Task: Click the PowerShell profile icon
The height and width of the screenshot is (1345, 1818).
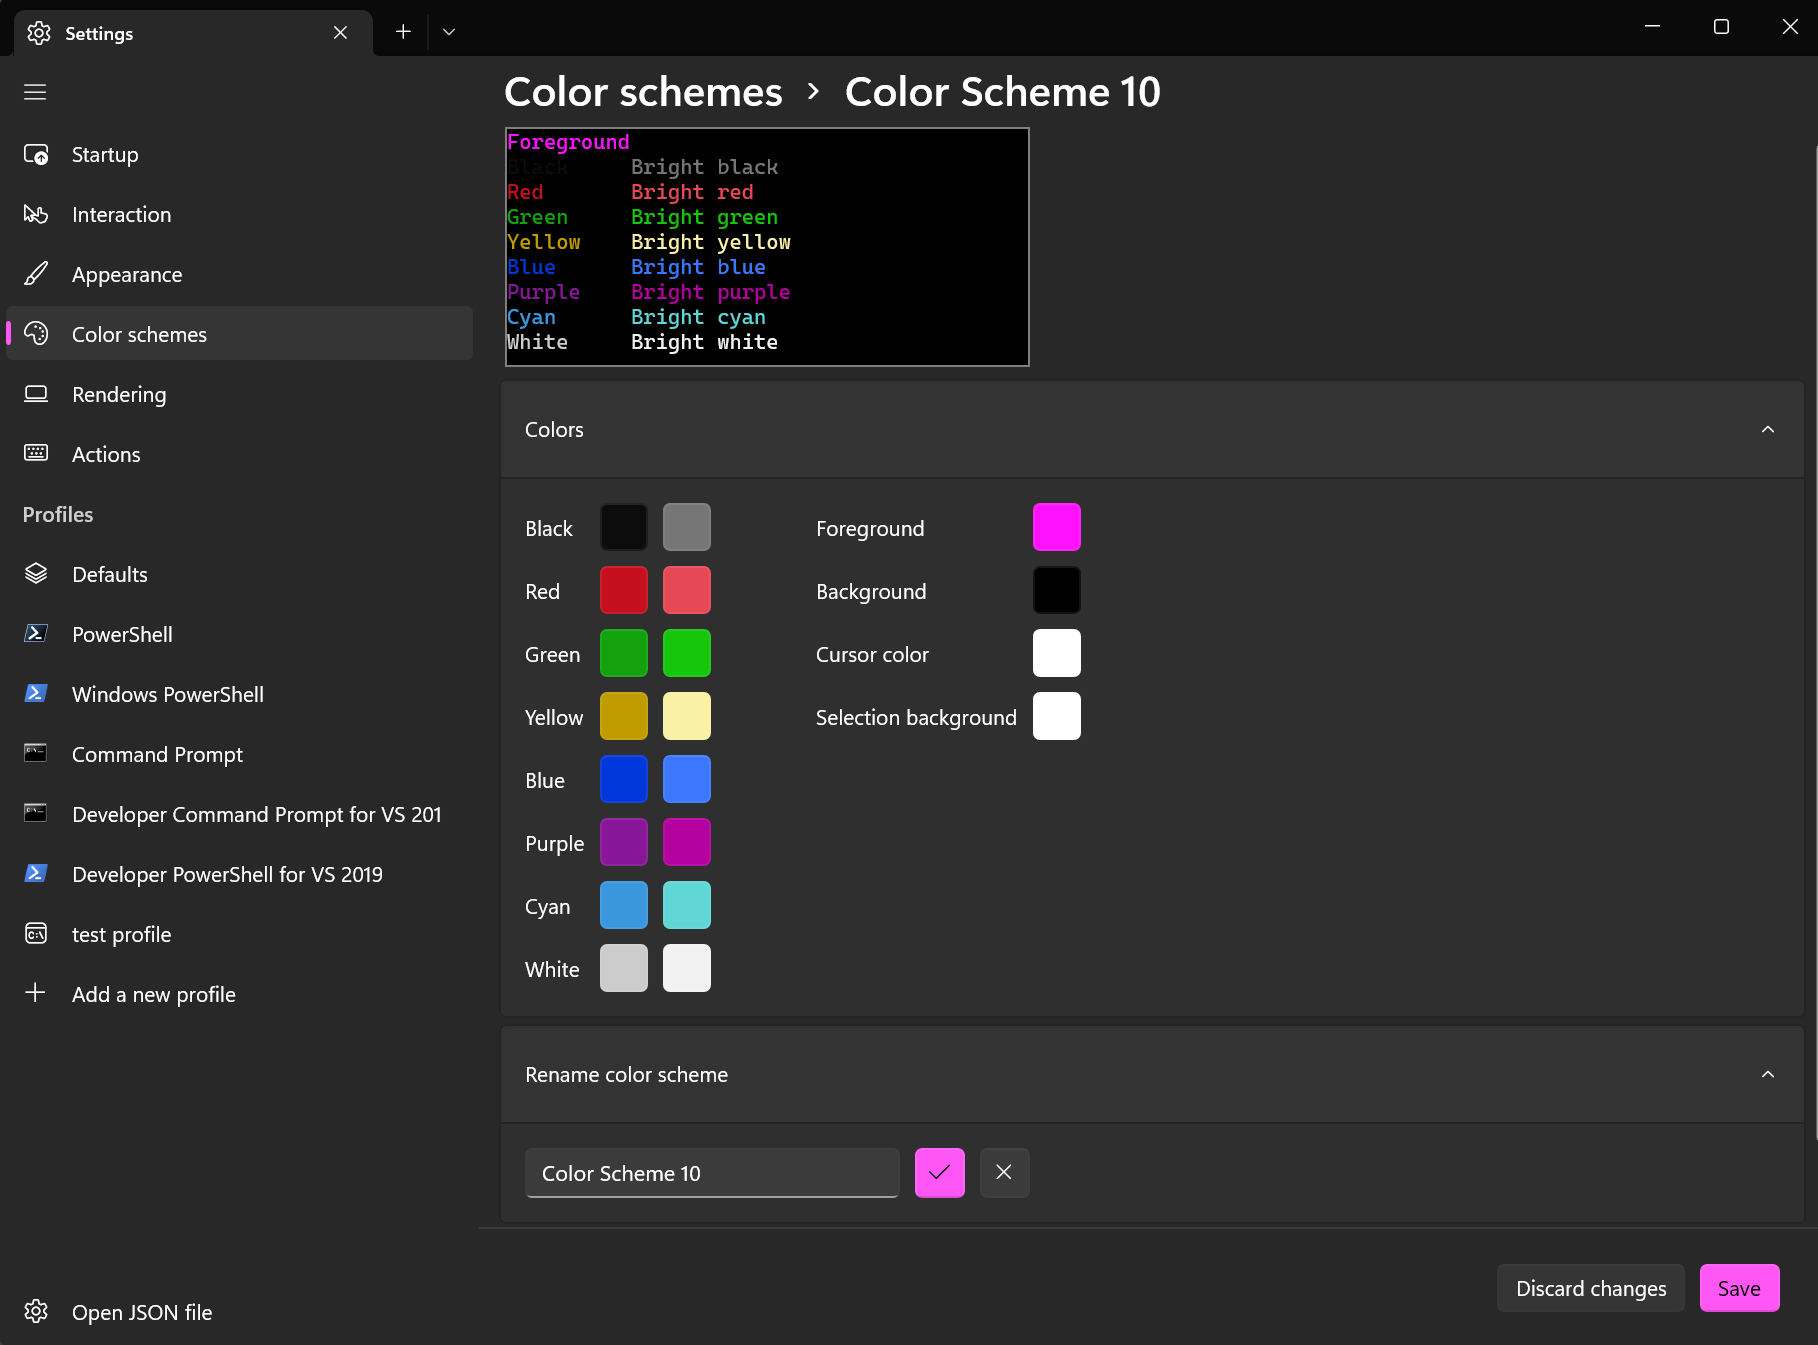Action: pyautogui.click(x=36, y=634)
